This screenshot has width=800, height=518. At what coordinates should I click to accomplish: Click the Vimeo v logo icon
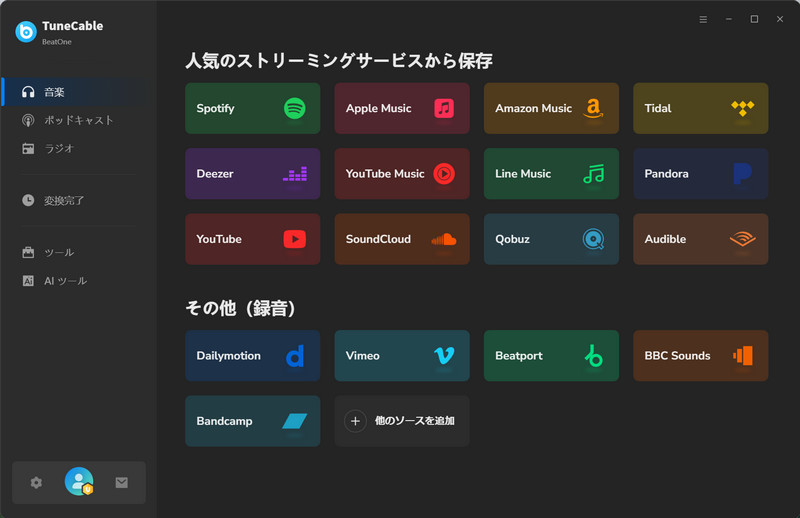pyautogui.click(x=444, y=356)
